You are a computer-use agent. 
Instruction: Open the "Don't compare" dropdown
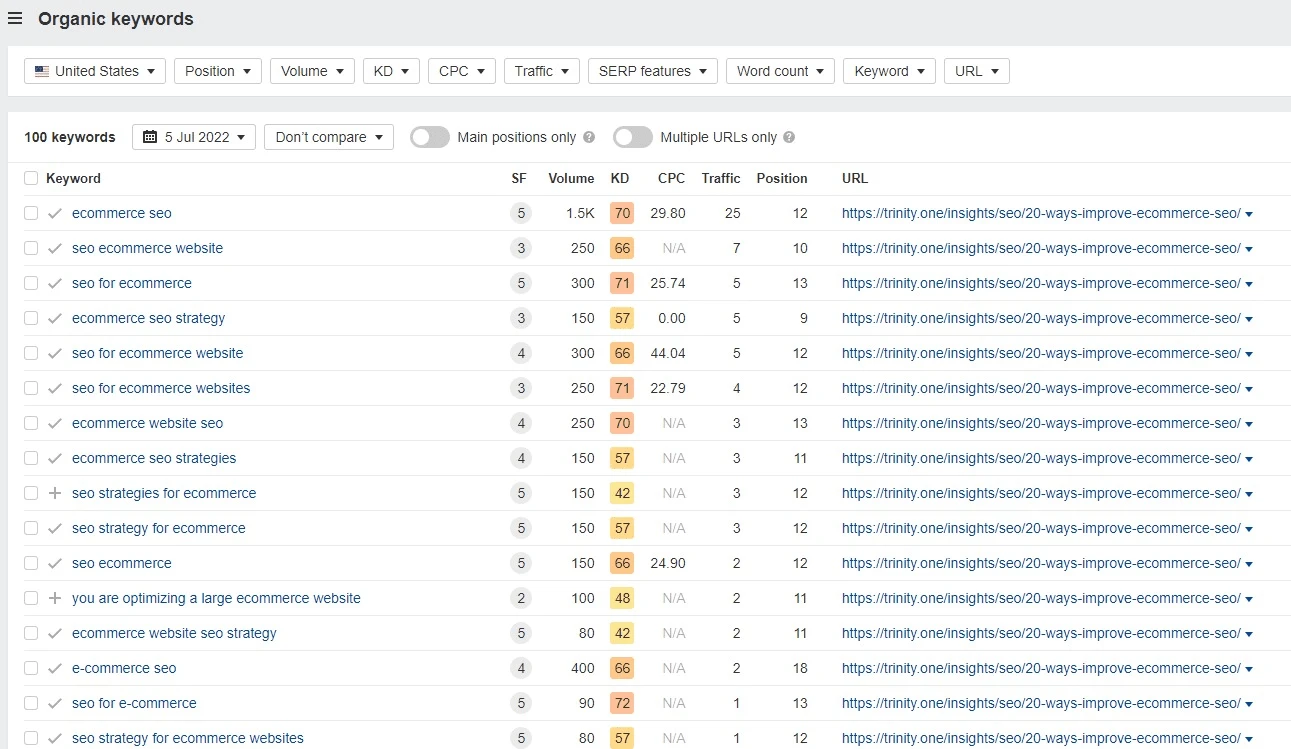pyautogui.click(x=328, y=137)
